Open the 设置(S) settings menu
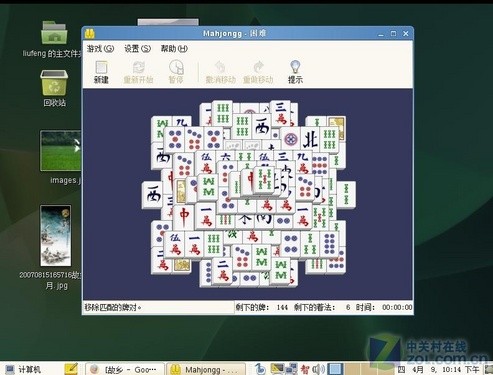The width and height of the screenshot is (493, 375). 137,49
